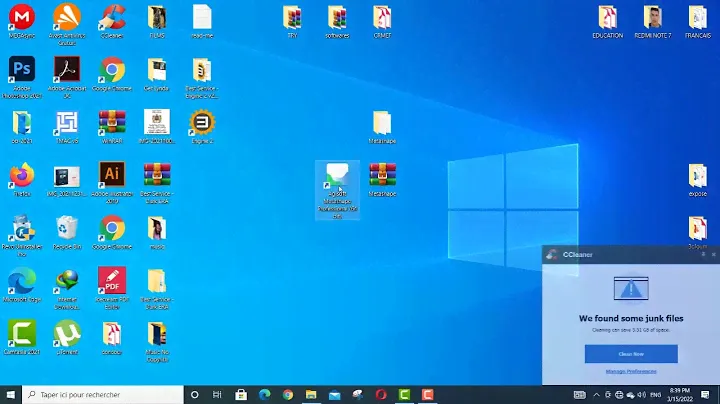
Task: Open the Microsoft Edge desktop shortcut
Action: (22, 281)
